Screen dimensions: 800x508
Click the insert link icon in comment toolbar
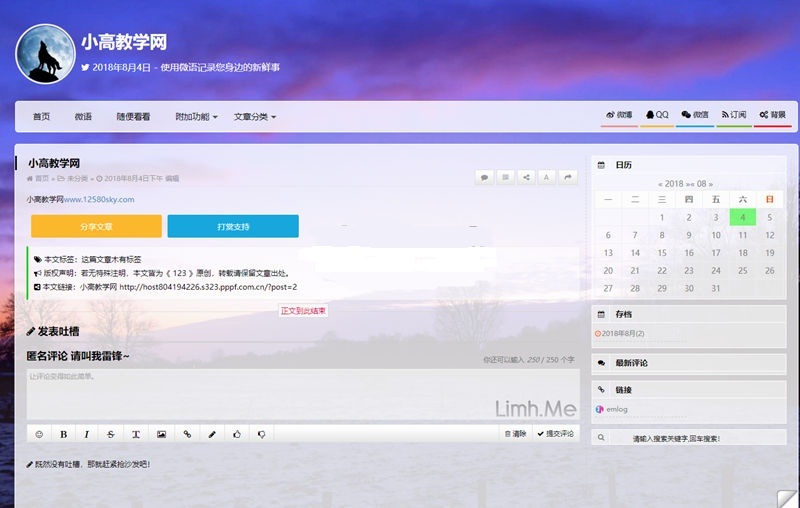coord(186,434)
